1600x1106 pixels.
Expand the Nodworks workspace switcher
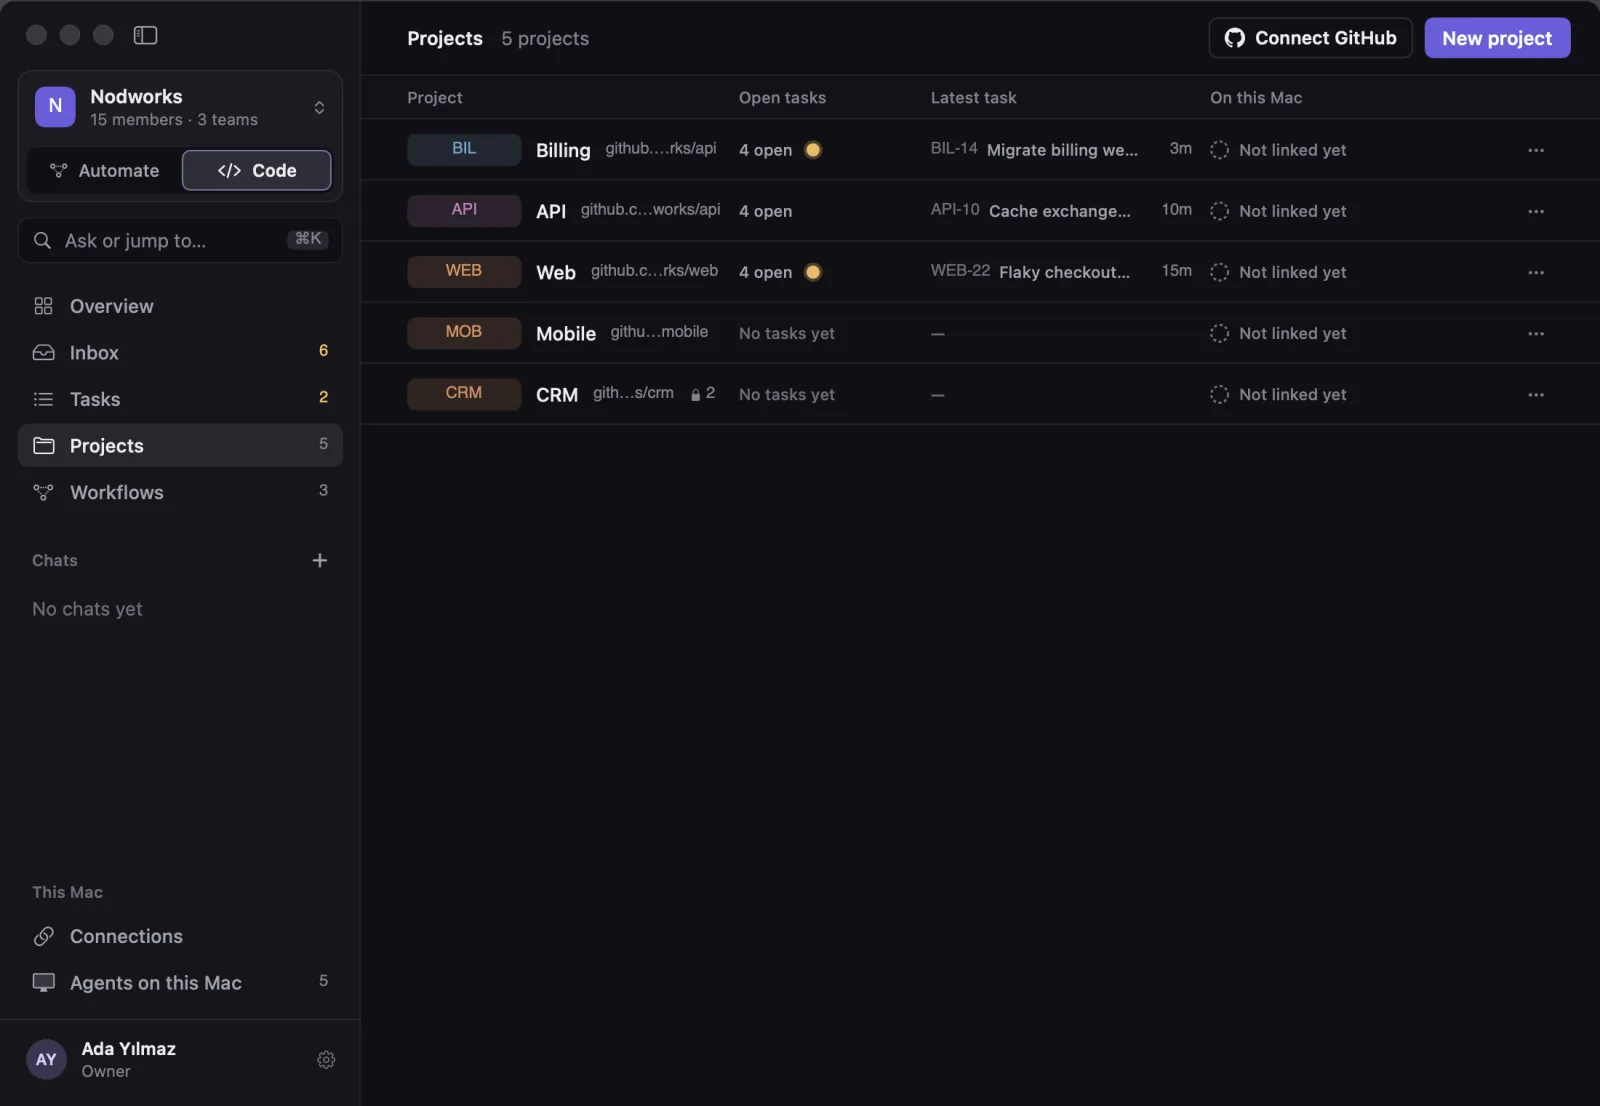click(319, 107)
